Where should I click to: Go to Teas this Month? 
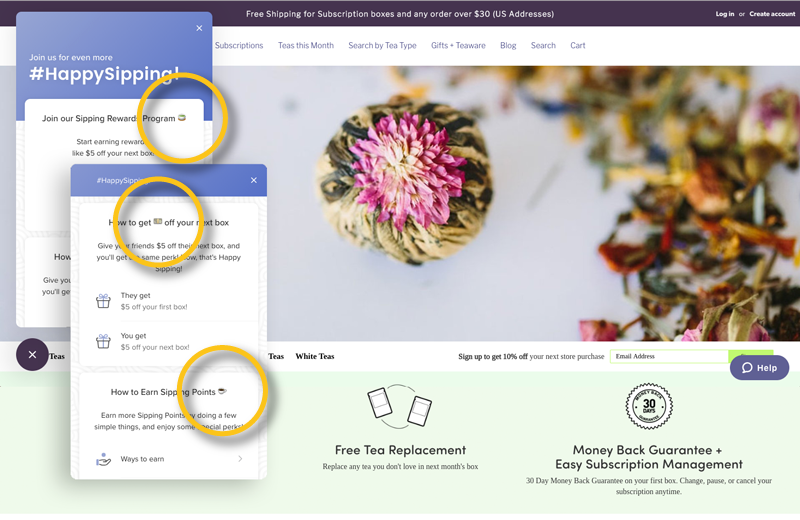(x=306, y=45)
